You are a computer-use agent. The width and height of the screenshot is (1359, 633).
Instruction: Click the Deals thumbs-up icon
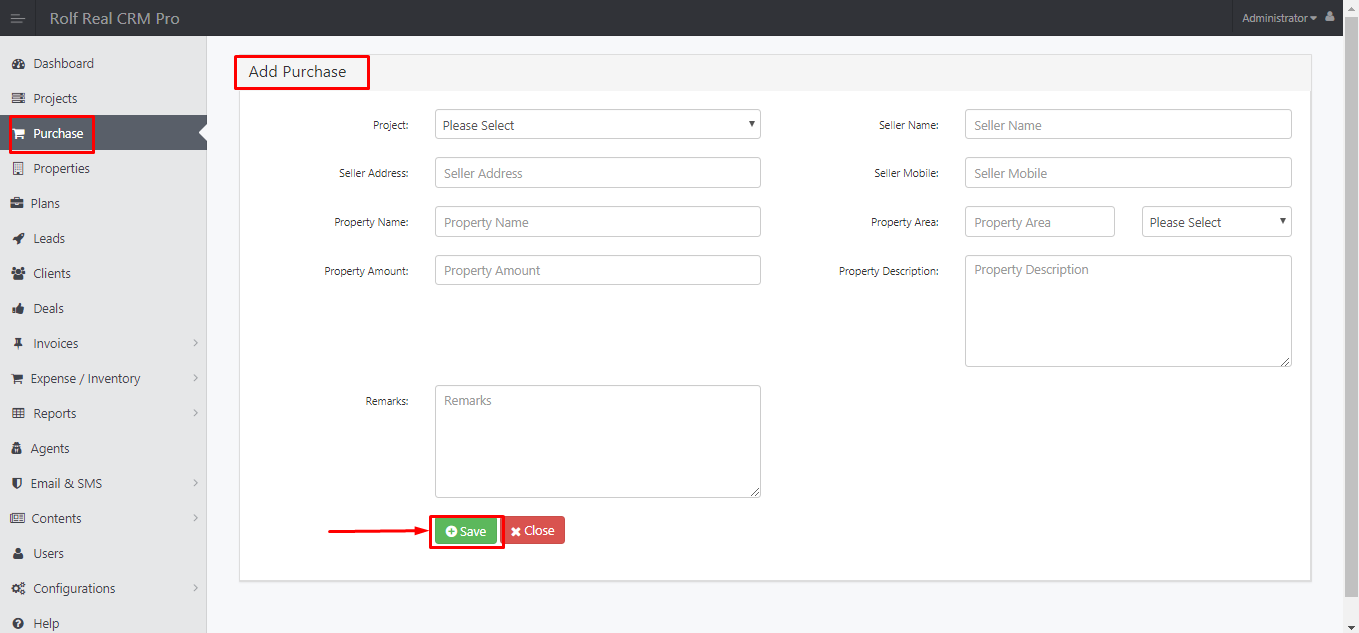(x=18, y=309)
